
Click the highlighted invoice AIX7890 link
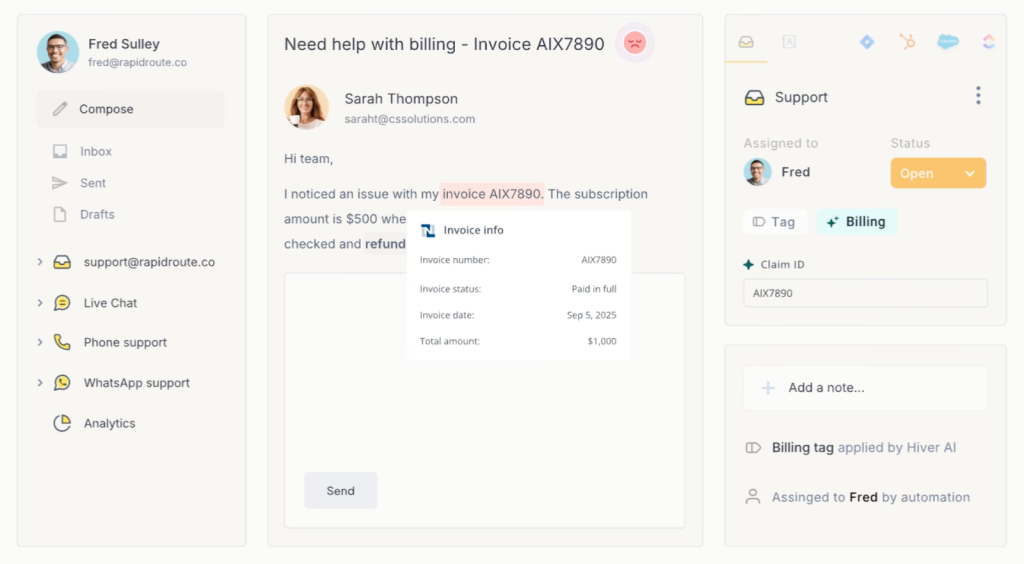coord(492,194)
